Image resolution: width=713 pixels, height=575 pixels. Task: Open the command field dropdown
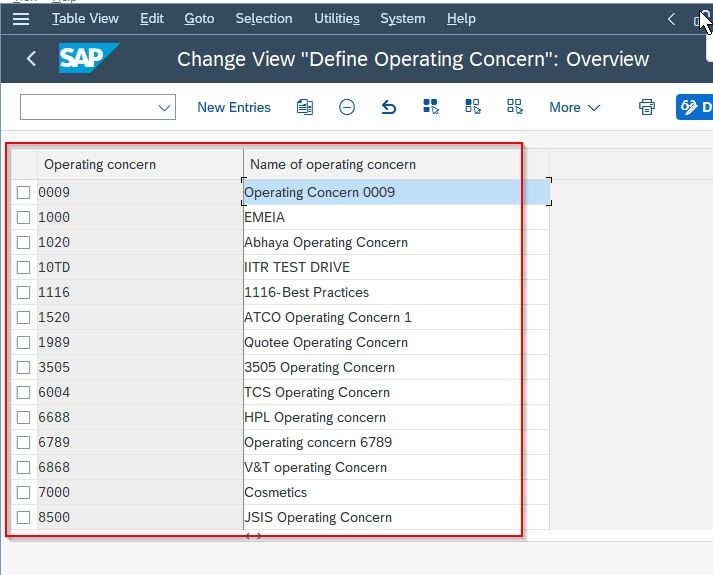[164, 108]
